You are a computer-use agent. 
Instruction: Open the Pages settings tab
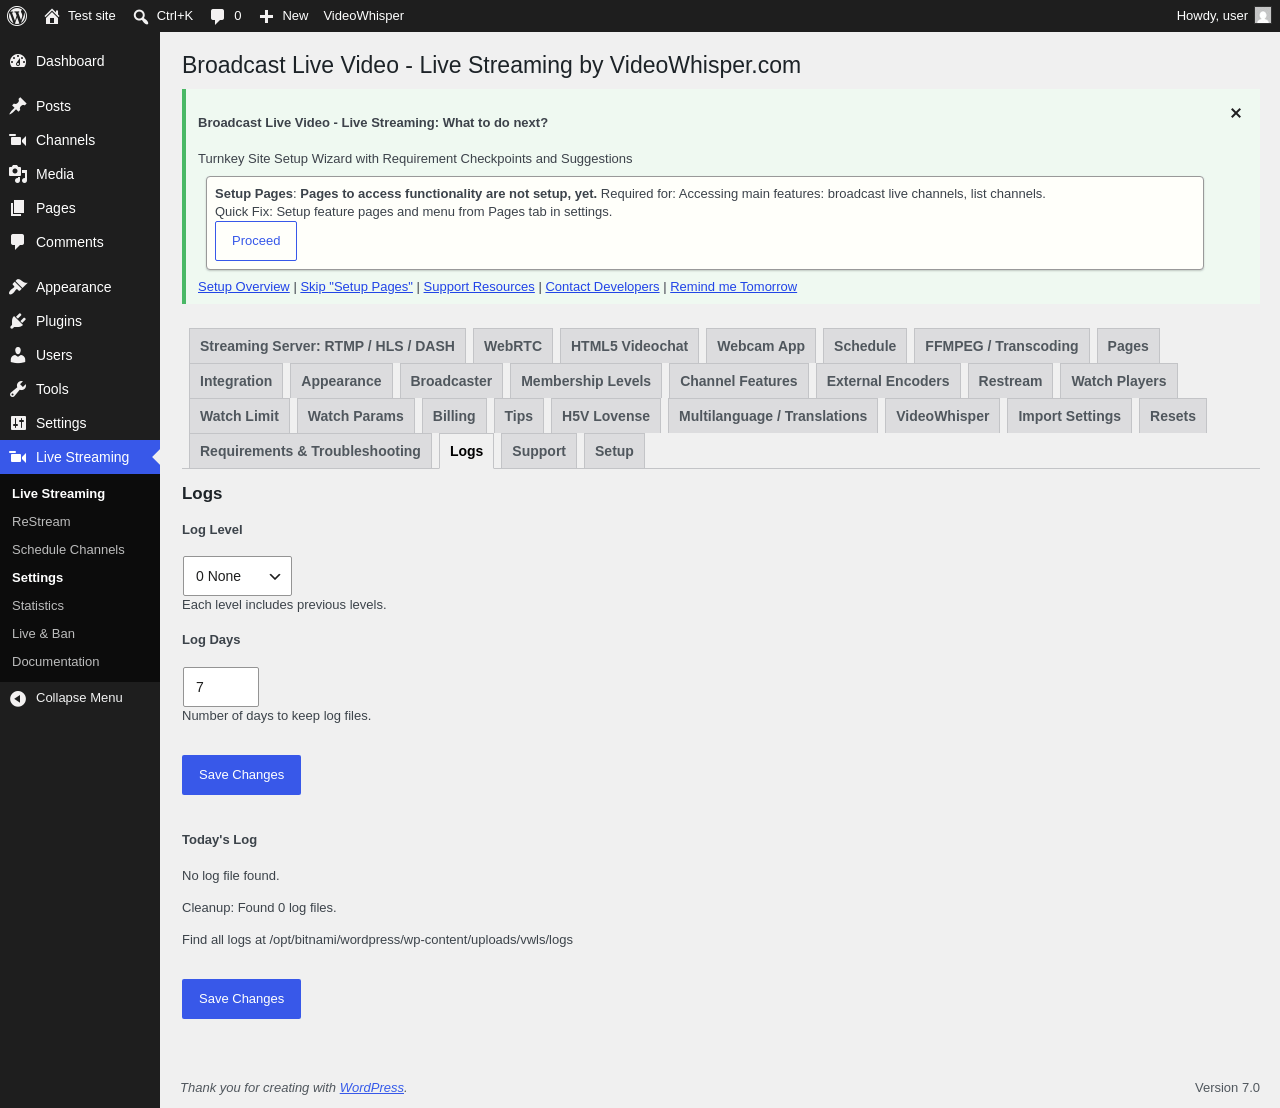point(1128,346)
